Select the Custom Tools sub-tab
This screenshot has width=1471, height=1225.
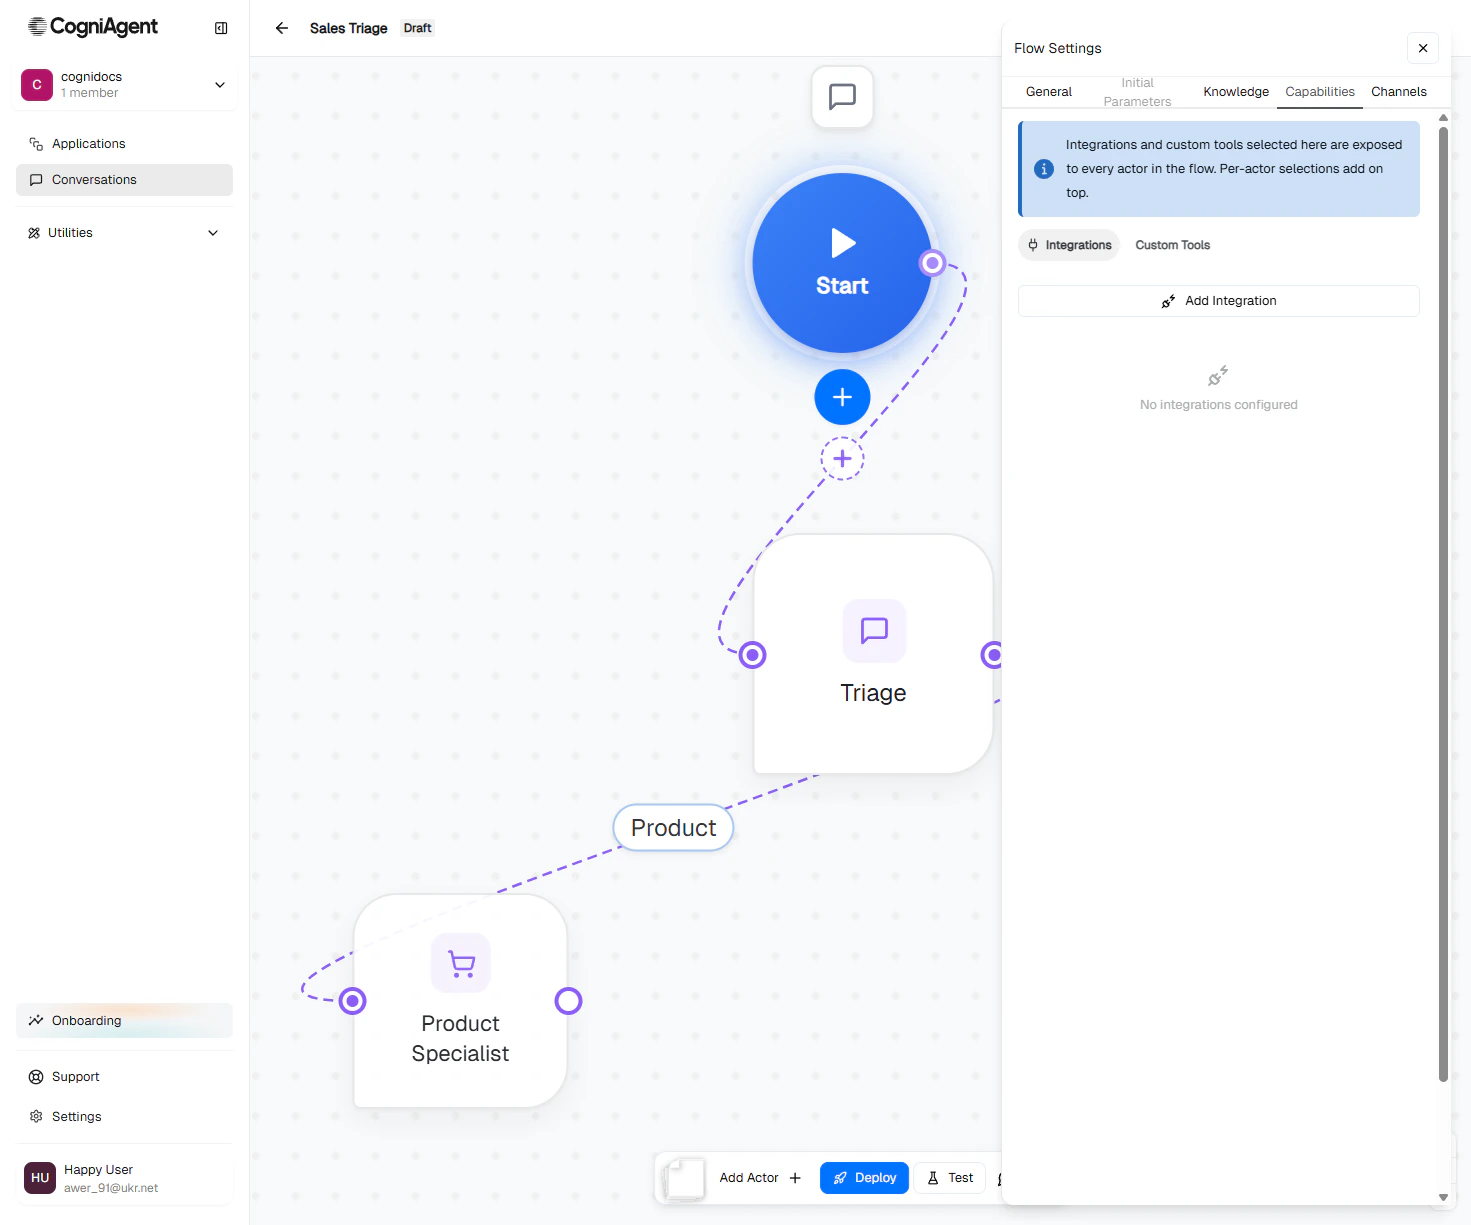pos(1173,245)
